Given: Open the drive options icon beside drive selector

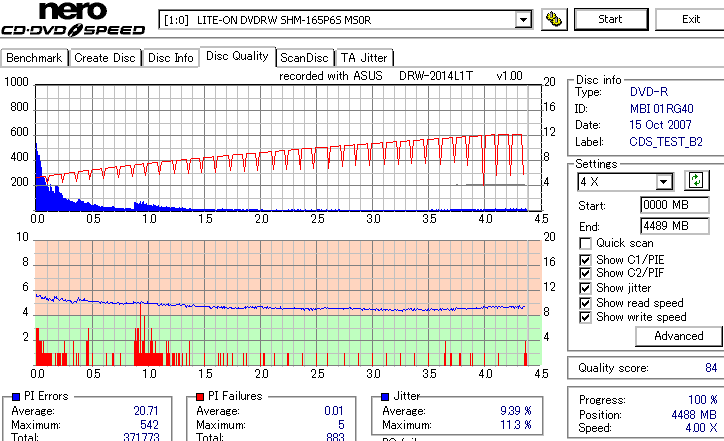Looking at the screenshot, I should tap(554, 19).
